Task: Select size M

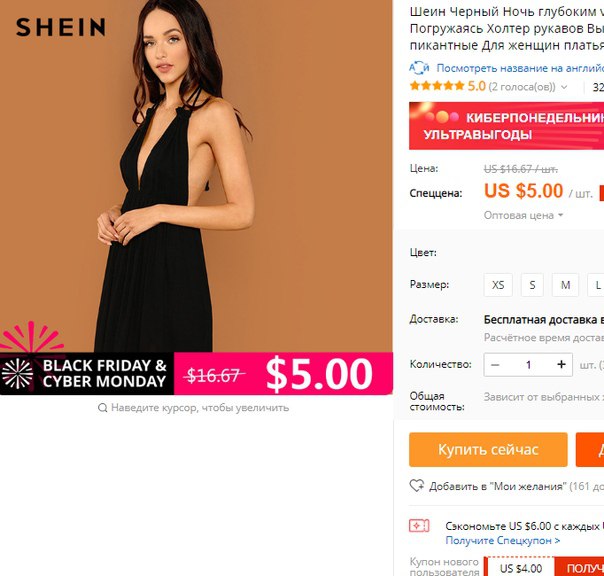Action: coord(565,285)
